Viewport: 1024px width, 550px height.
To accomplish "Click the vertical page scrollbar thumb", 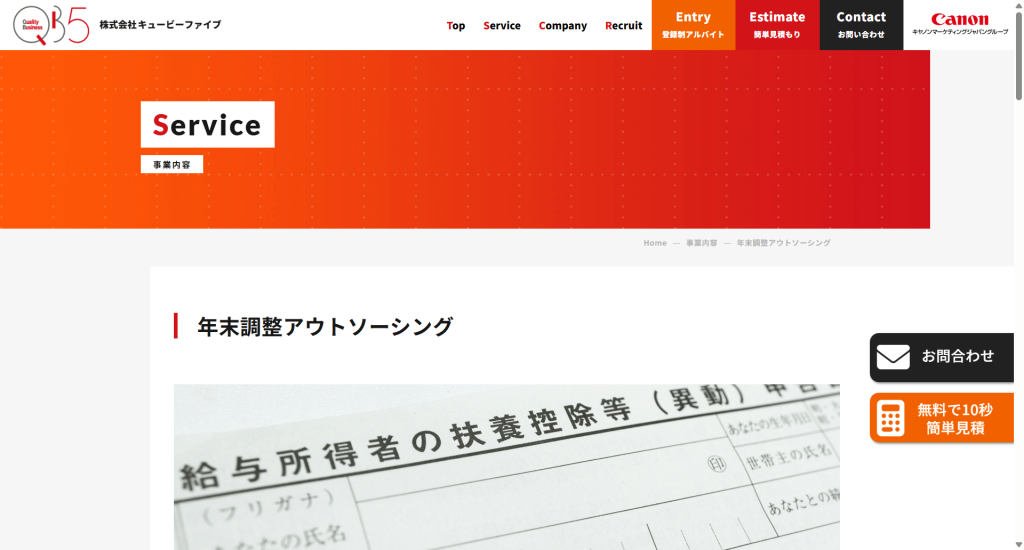I will click(x=1019, y=56).
